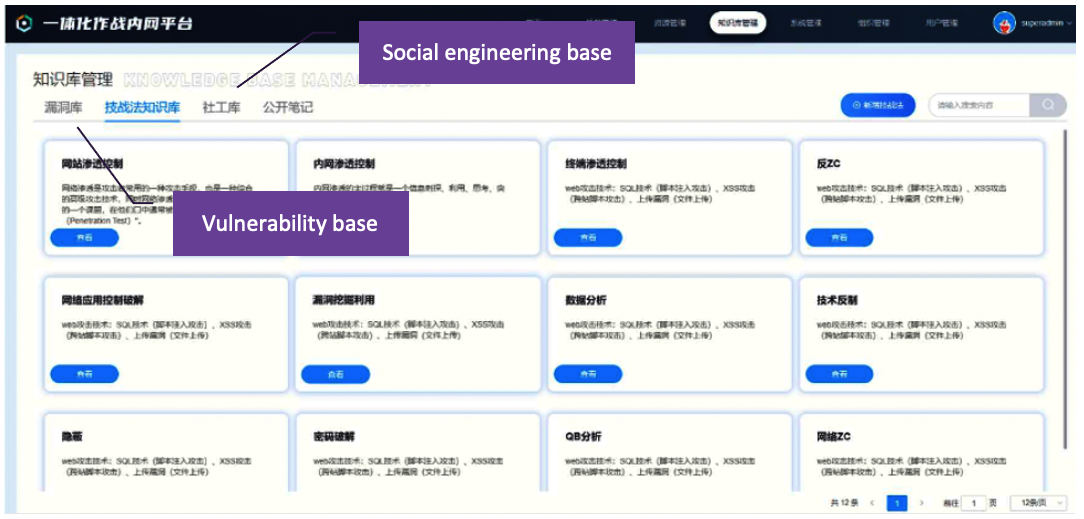Open the 公开笔记 tab
The width and height of the screenshot is (1084, 519).
point(288,107)
